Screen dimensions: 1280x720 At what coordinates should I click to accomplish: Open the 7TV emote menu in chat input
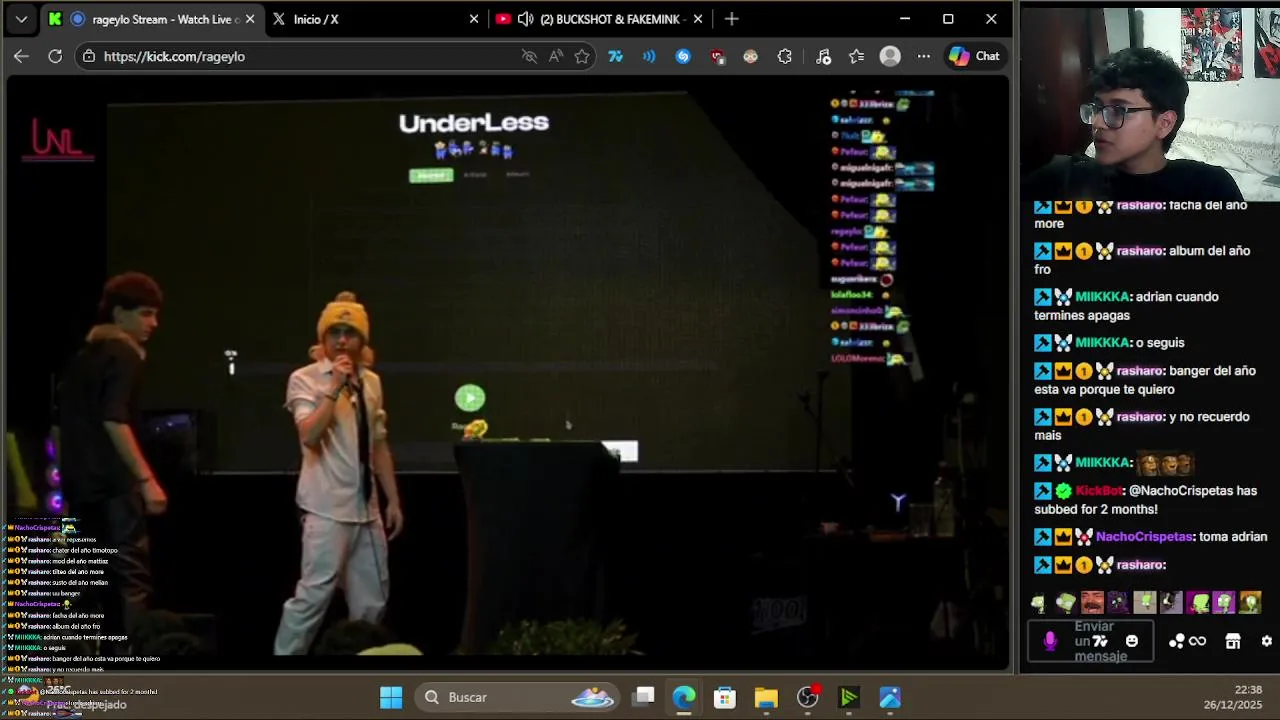(1100, 641)
